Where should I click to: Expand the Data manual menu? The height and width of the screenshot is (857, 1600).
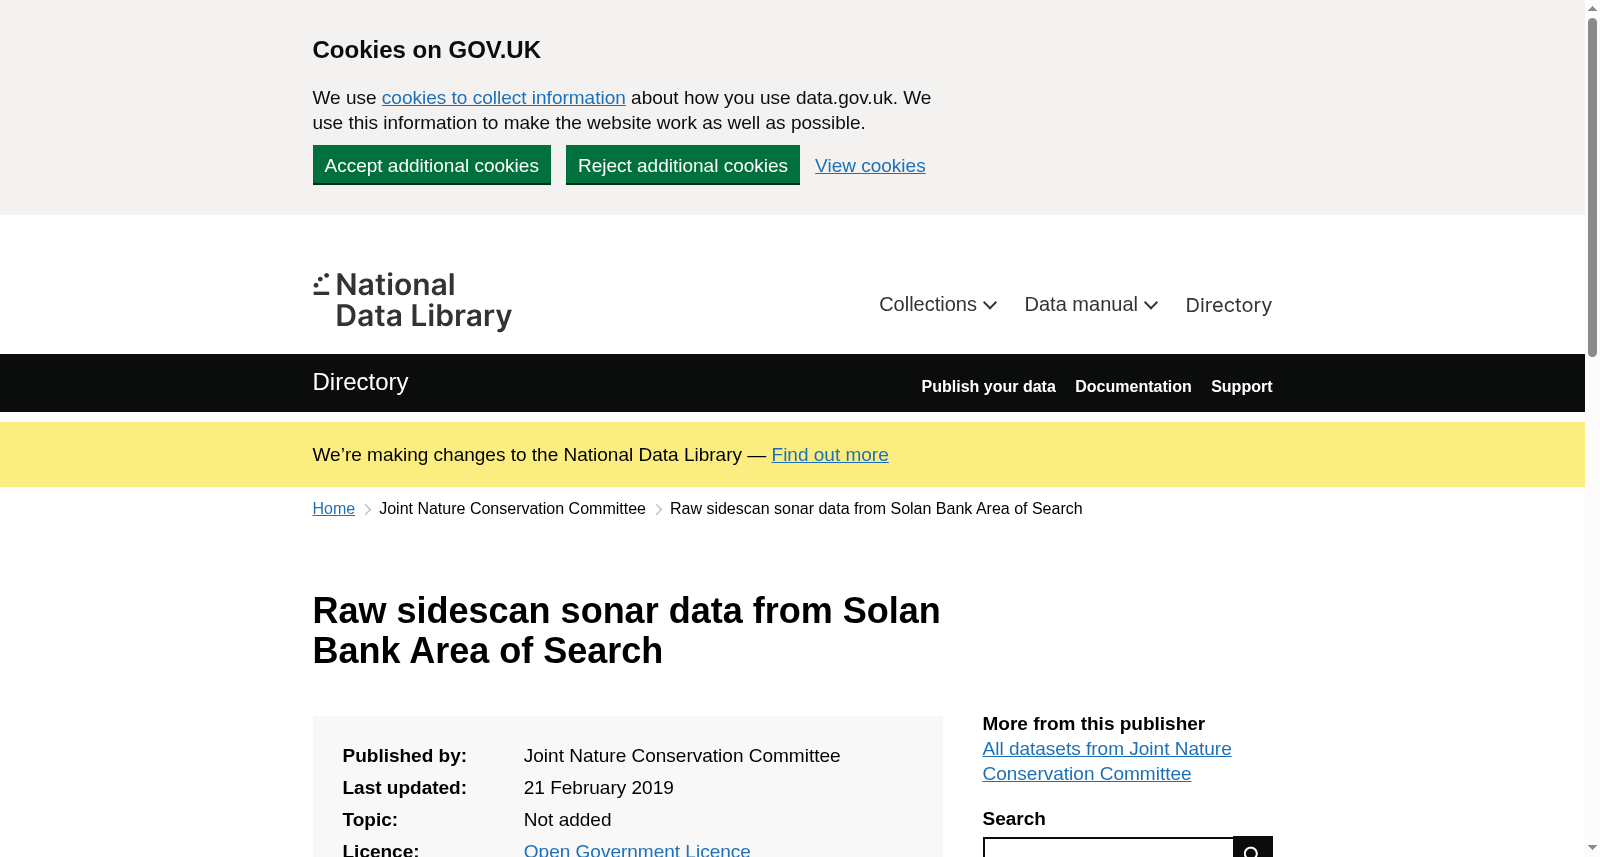click(1091, 305)
